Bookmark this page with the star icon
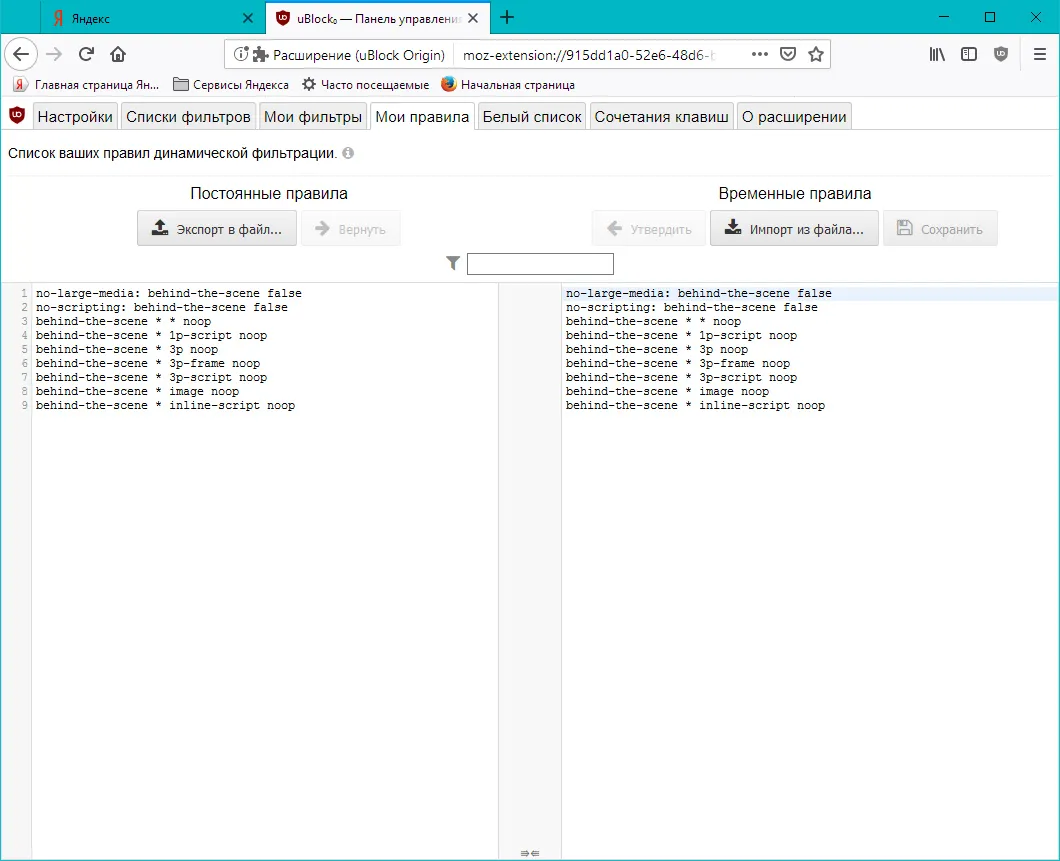The height and width of the screenshot is (861, 1060). coord(816,55)
